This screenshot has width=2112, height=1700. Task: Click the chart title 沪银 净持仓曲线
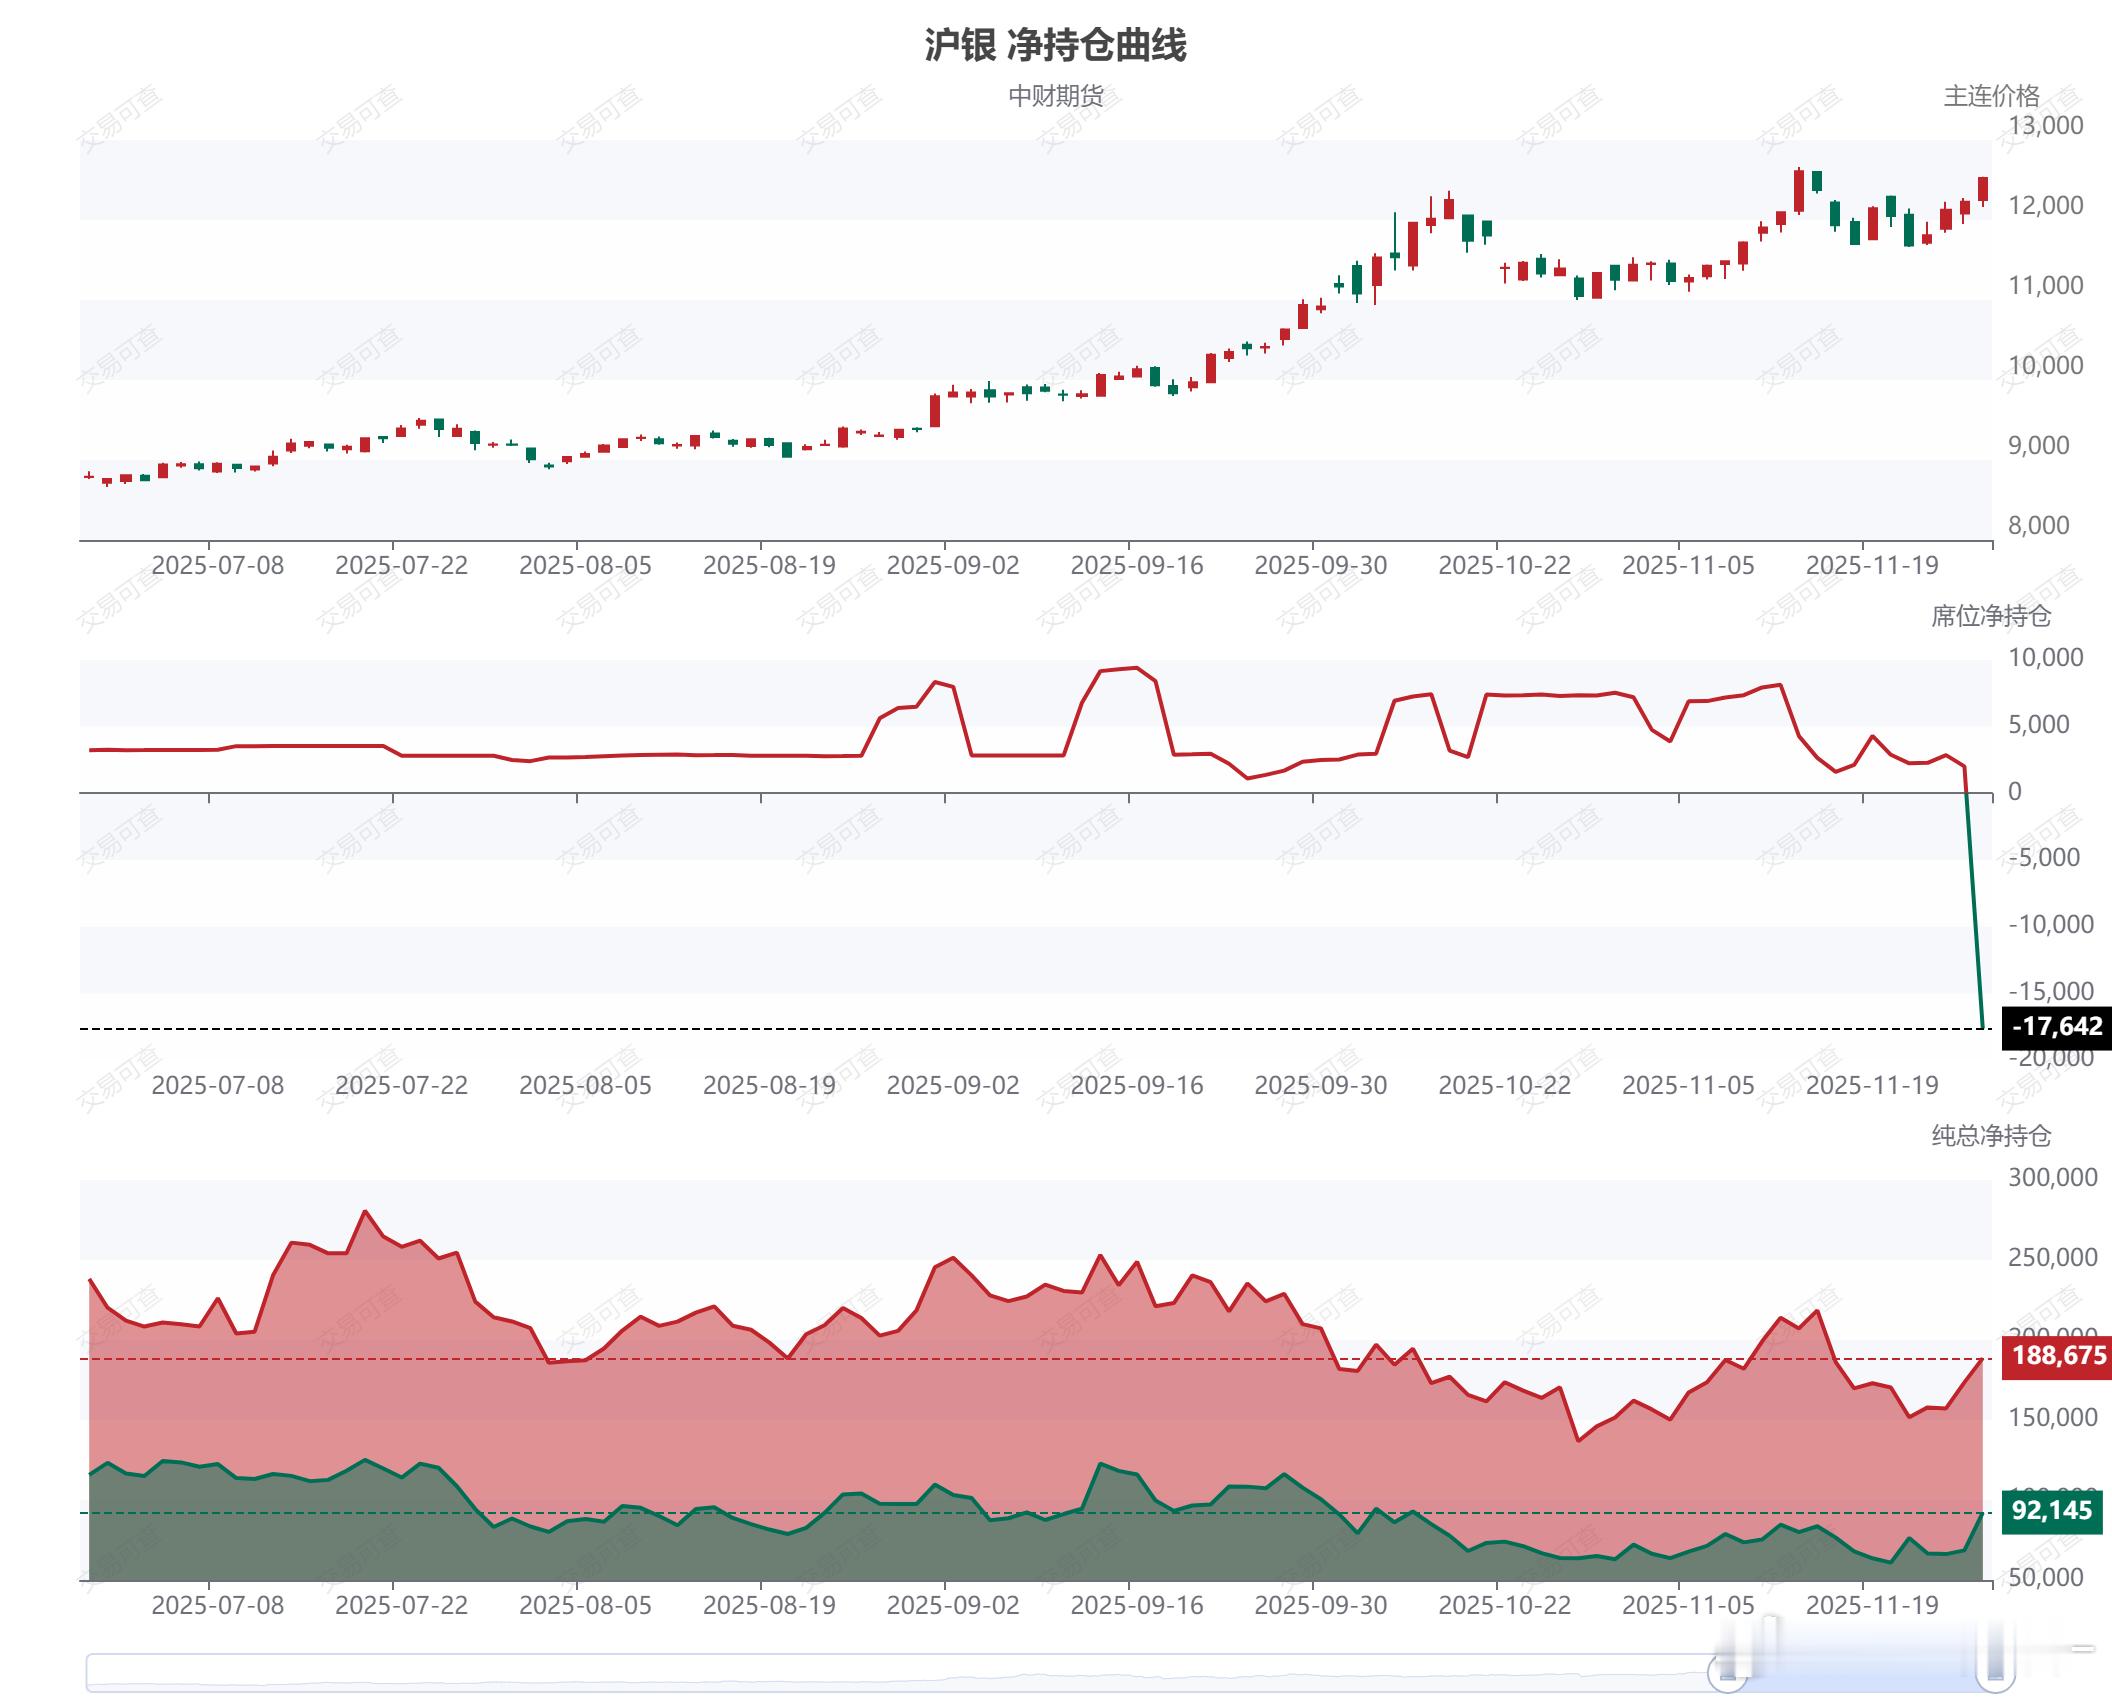point(1055,46)
